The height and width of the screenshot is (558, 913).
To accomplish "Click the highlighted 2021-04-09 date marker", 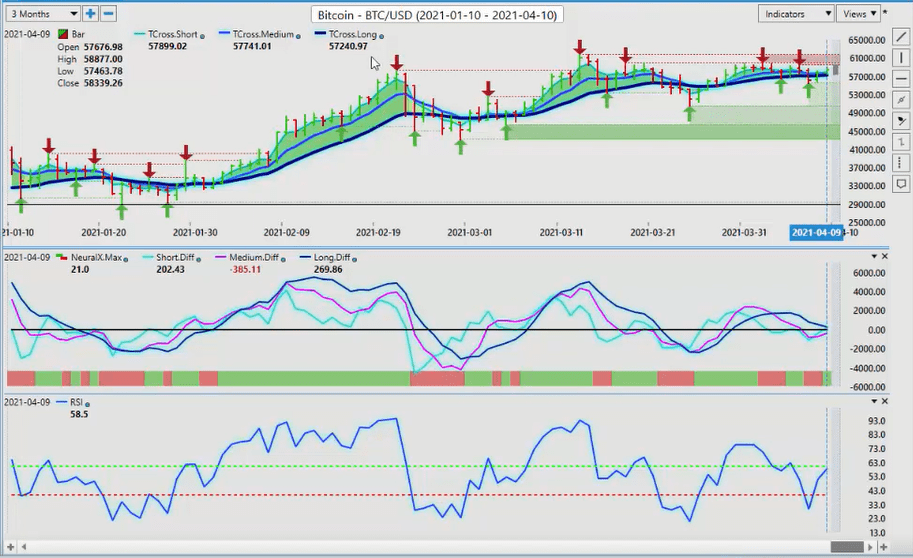I will click(816, 232).
